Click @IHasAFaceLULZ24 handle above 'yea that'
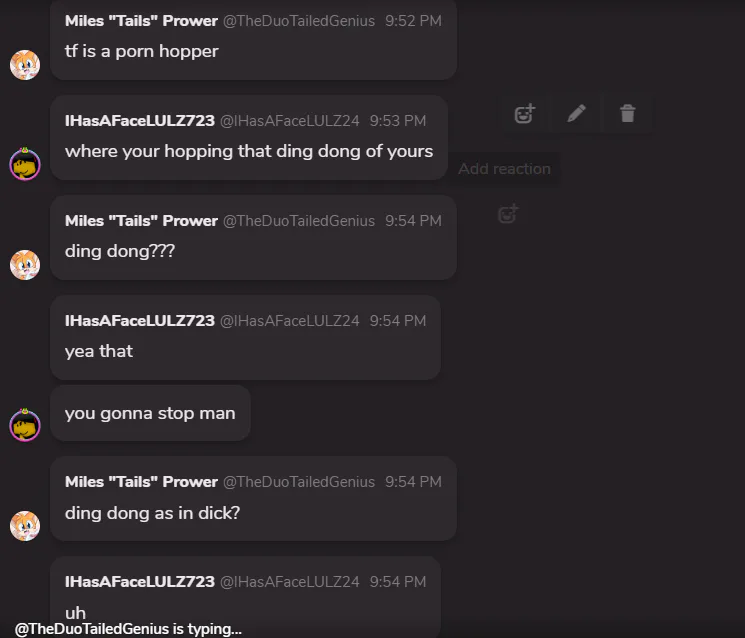The height and width of the screenshot is (638, 745). tap(290, 321)
